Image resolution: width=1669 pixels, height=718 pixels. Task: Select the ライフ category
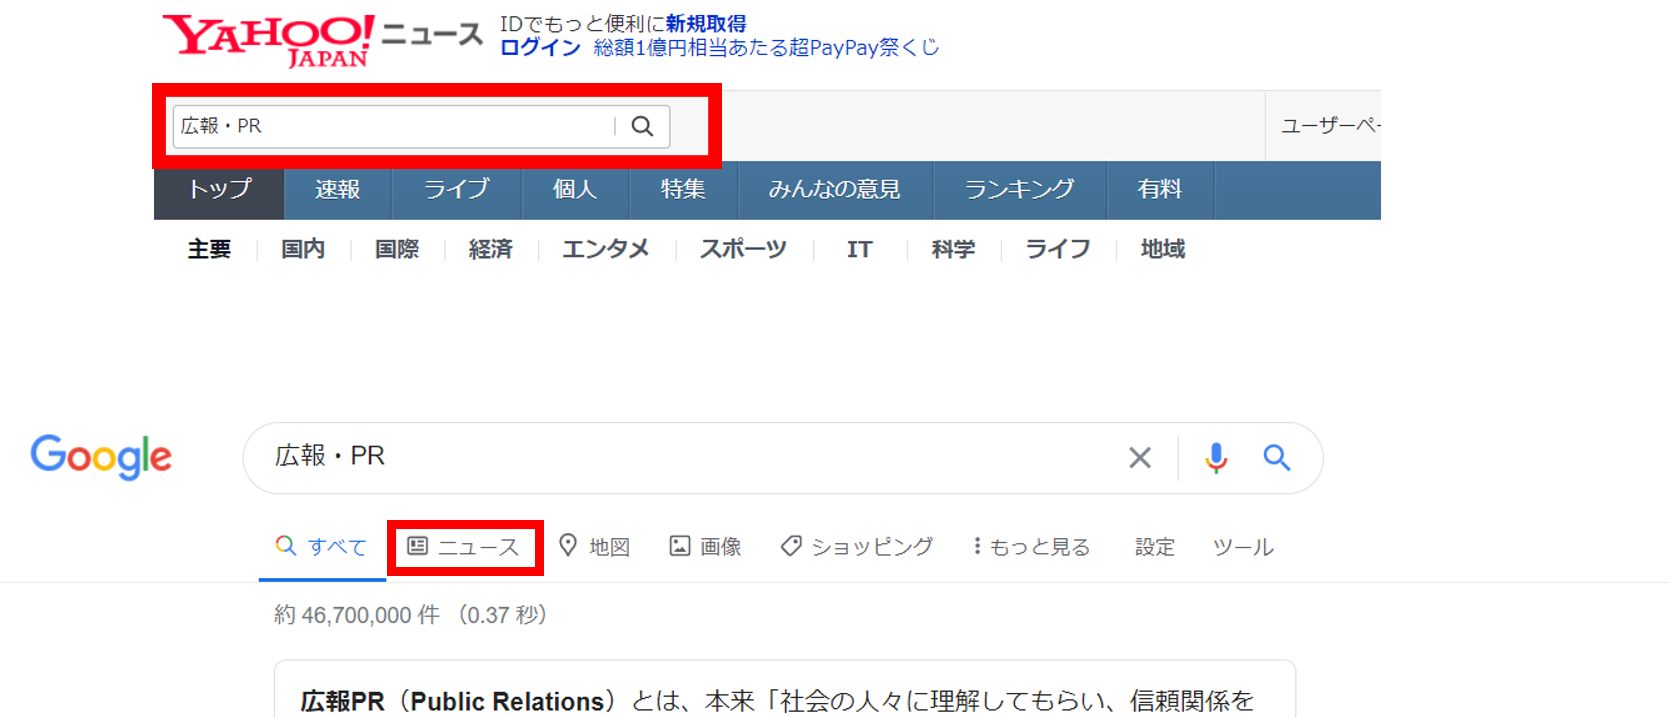(x=1058, y=249)
